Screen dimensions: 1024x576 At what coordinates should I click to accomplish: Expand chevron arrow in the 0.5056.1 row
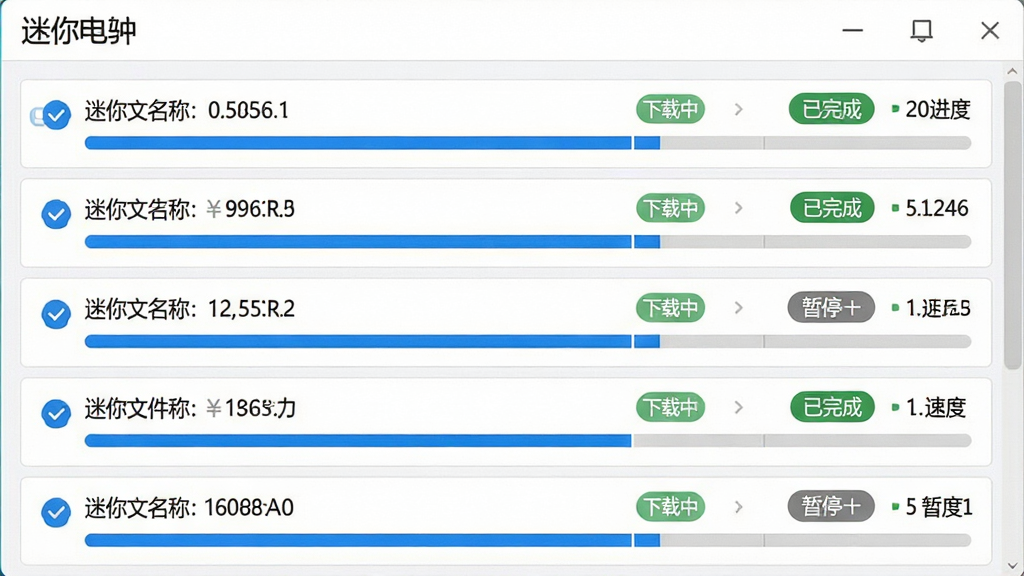(x=739, y=109)
